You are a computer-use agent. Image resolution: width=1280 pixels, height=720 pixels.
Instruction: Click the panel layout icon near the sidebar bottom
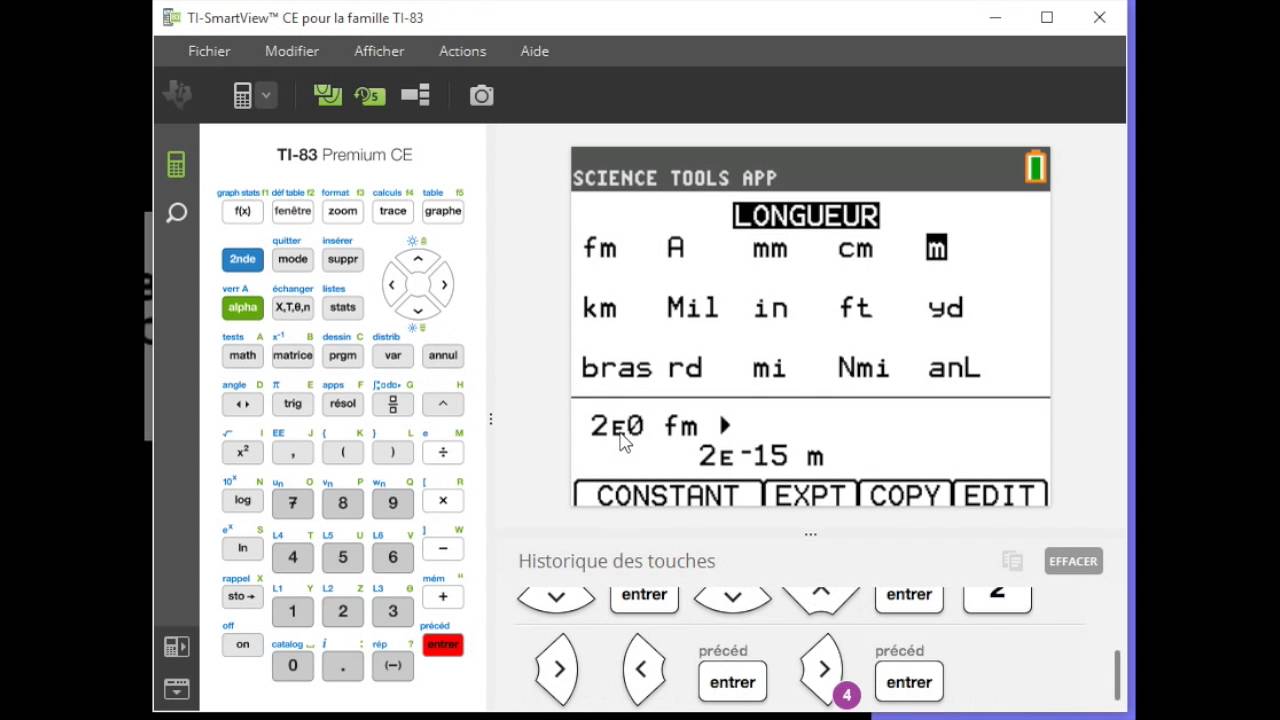[x=176, y=647]
